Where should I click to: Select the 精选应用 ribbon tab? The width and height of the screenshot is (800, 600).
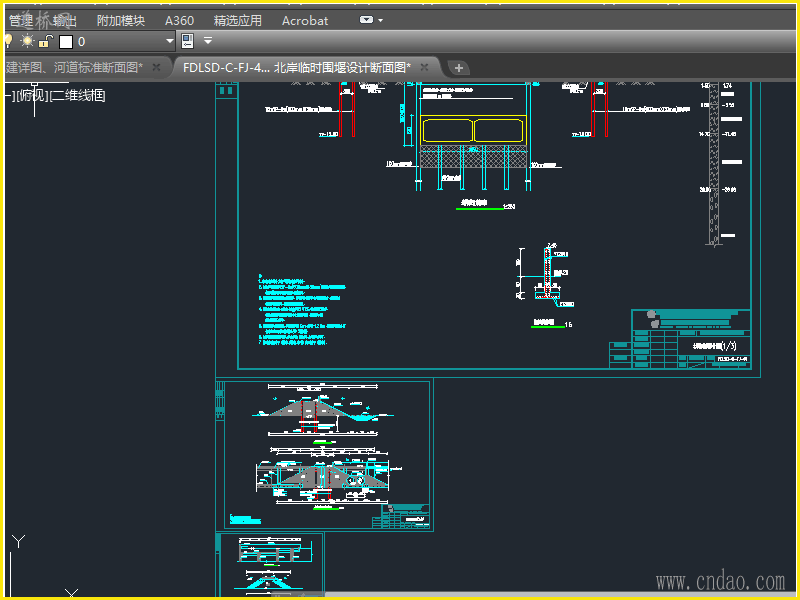[238, 20]
